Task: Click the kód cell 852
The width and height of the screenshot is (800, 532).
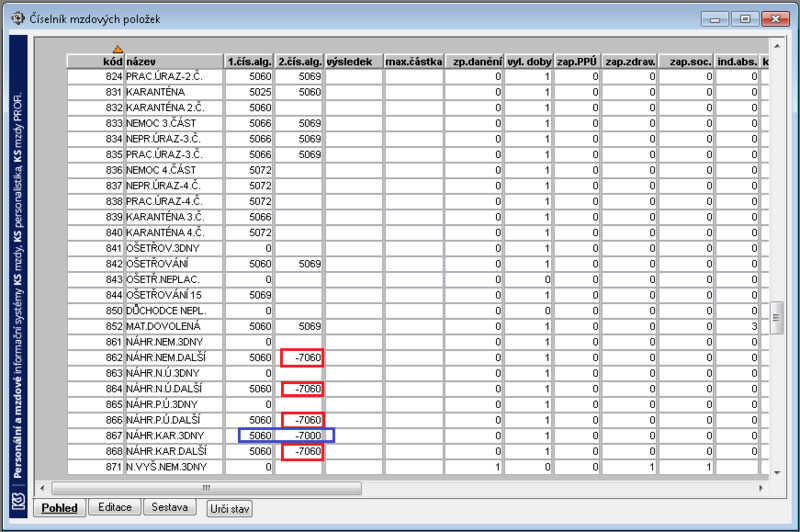Action: (95, 326)
